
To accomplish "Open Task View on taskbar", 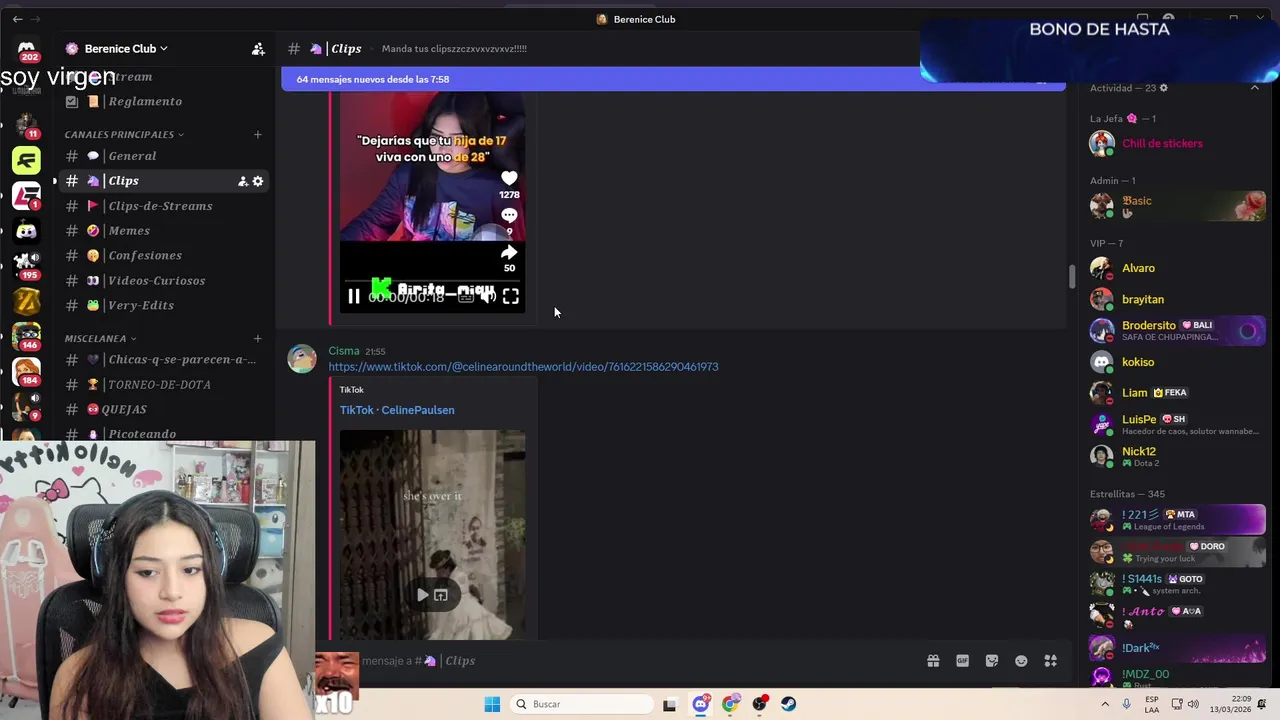I will coord(670,704).
